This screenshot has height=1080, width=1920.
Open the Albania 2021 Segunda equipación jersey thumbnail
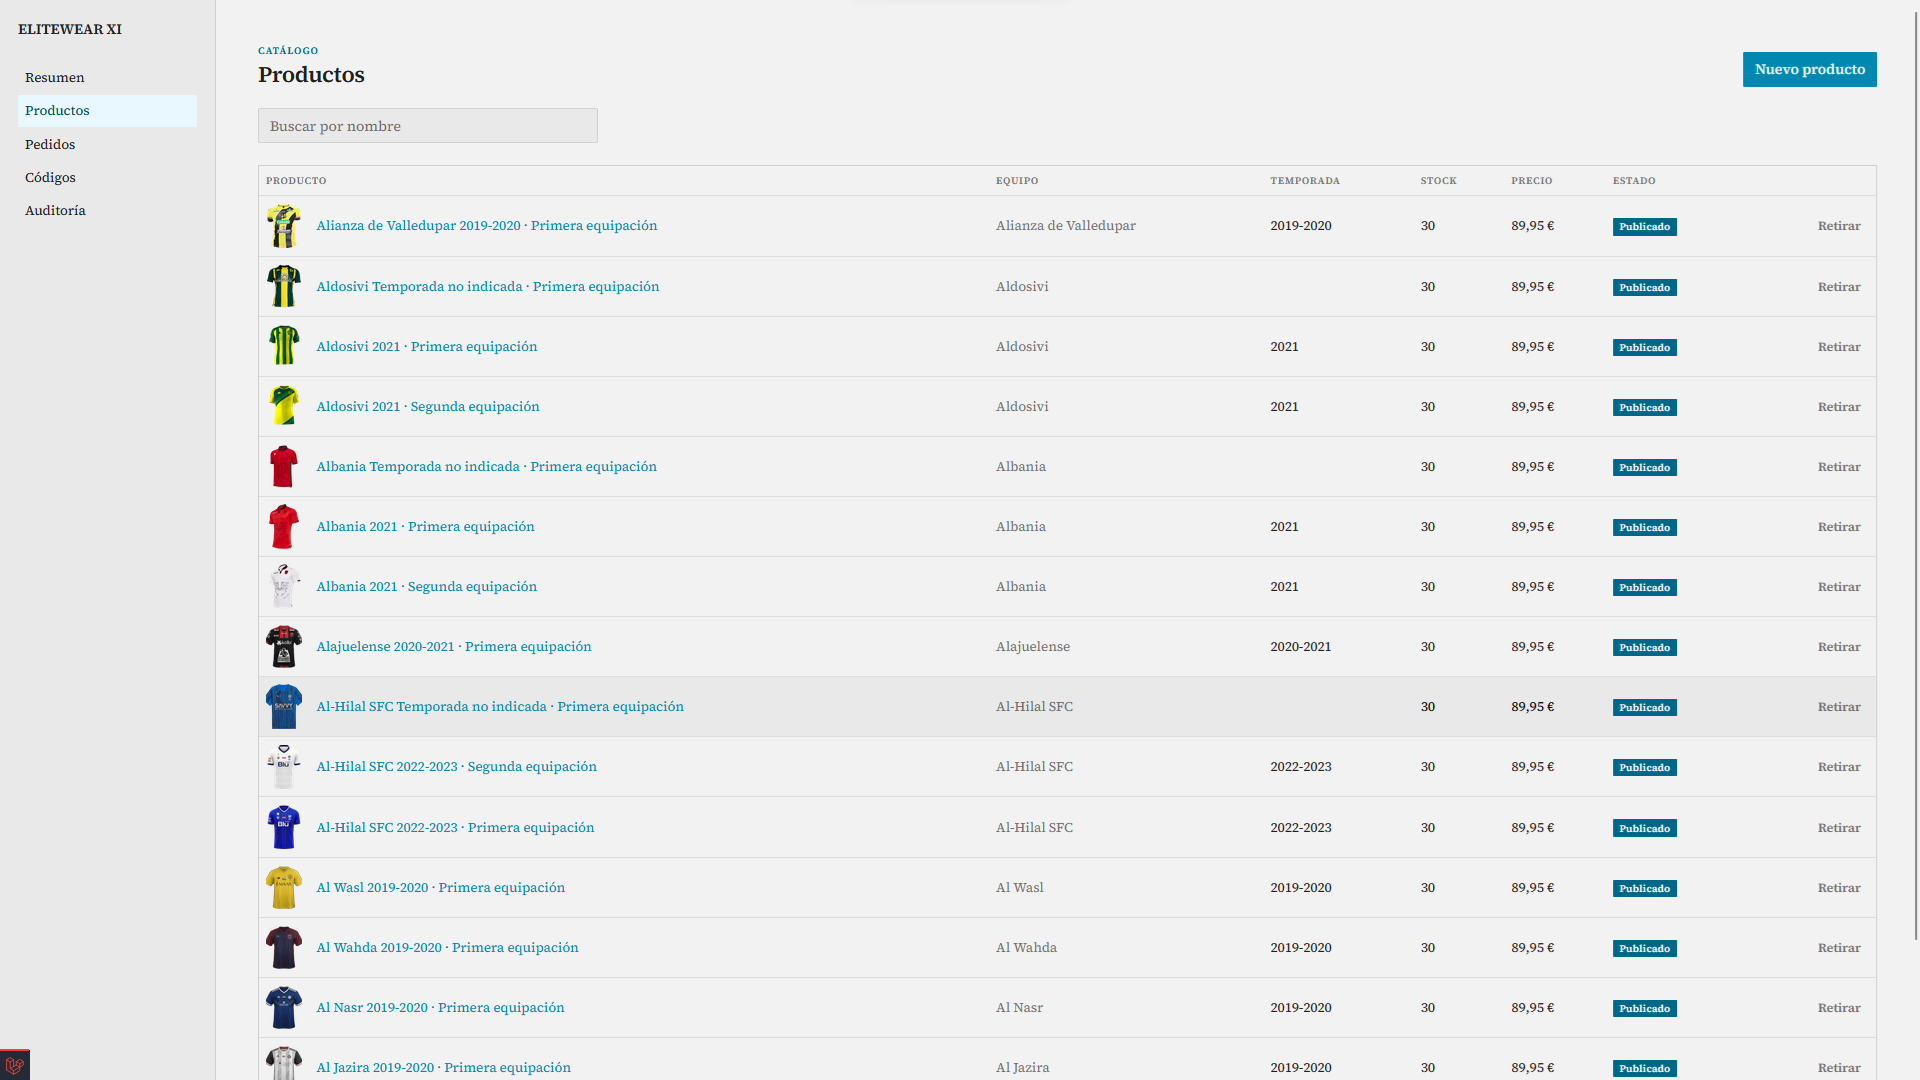click(284, 586)
